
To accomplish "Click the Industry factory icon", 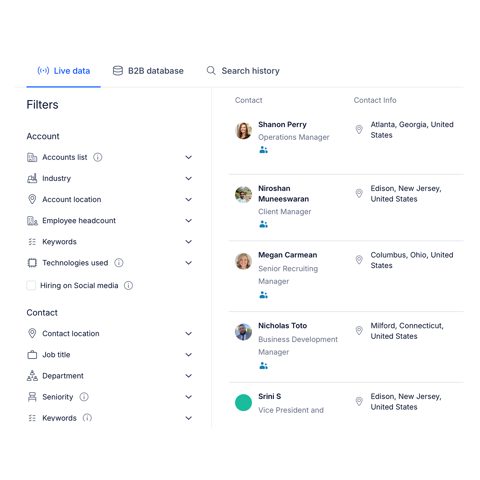I will click(x=32, y=178).
